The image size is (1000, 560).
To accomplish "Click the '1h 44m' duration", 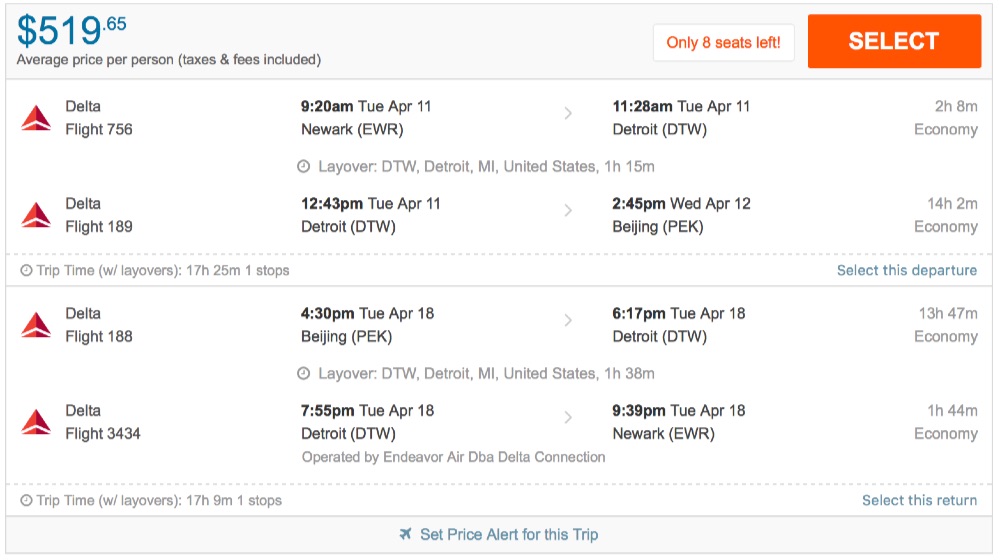I will point(952,410).
